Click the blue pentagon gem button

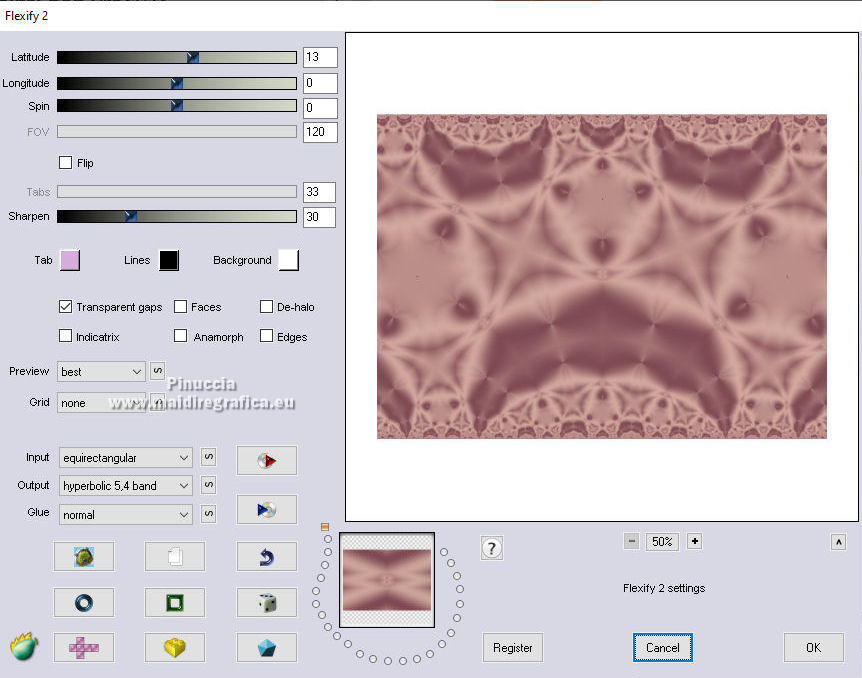266,647
